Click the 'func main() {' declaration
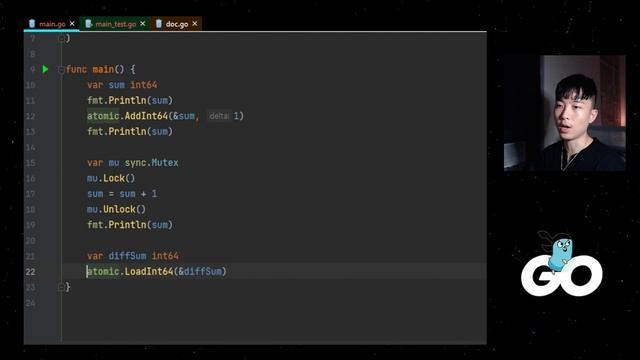The height and width of the screenshot is (360, 640). point(100,69)
